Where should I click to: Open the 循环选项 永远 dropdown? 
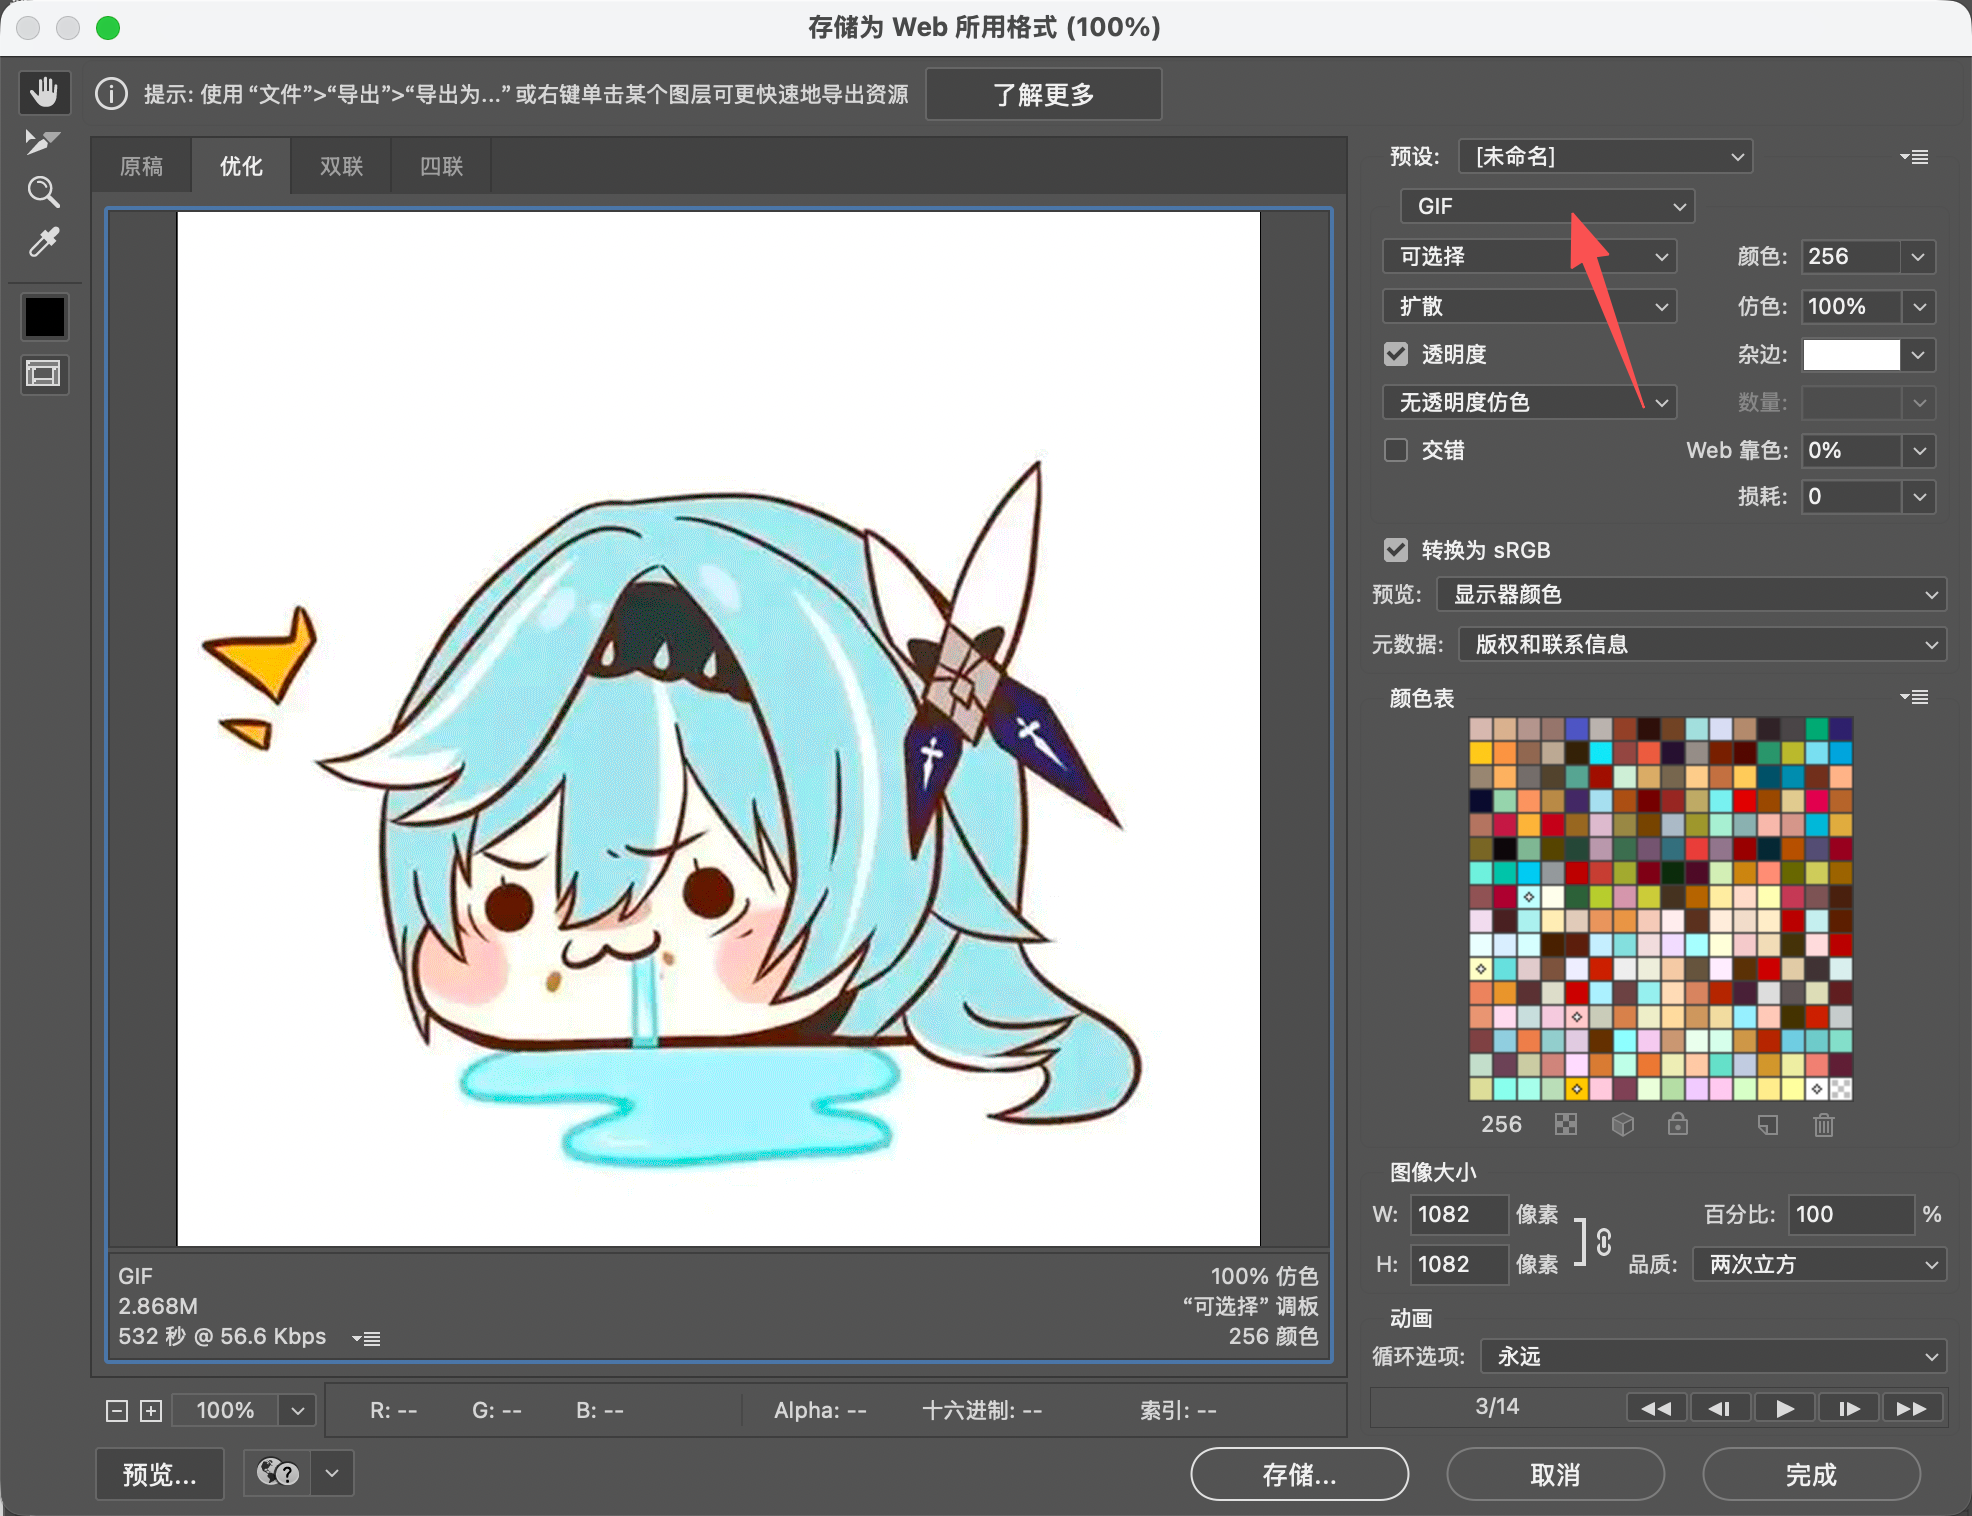tap(1714, 1356)
